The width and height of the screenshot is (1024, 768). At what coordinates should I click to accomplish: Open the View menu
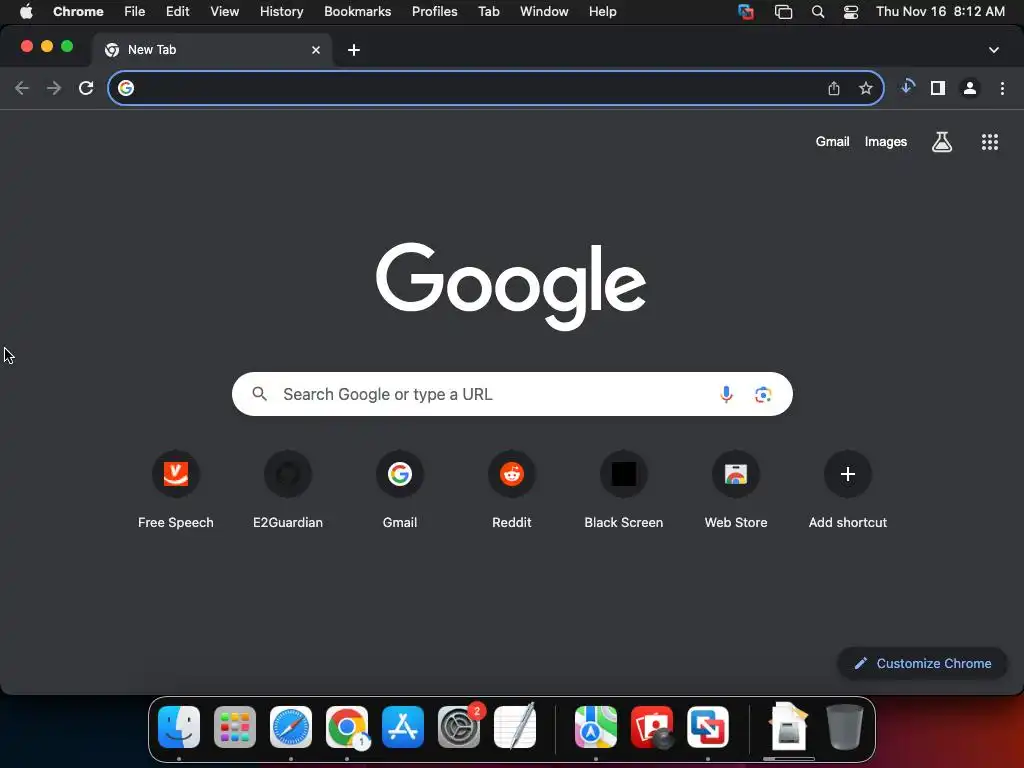click(224, 12)
